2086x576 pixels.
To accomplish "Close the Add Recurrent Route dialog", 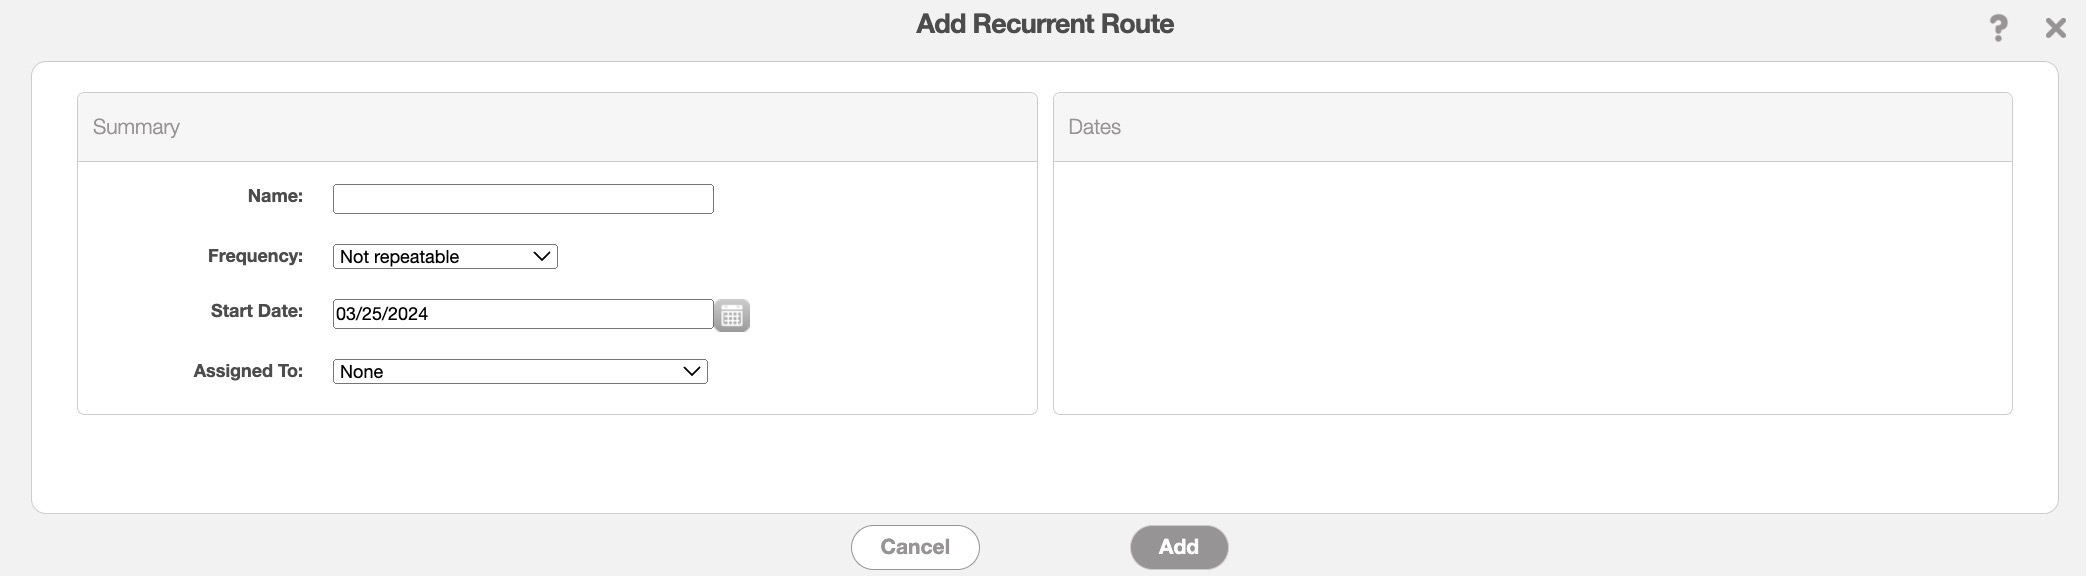I will (x=2055, y=28).
